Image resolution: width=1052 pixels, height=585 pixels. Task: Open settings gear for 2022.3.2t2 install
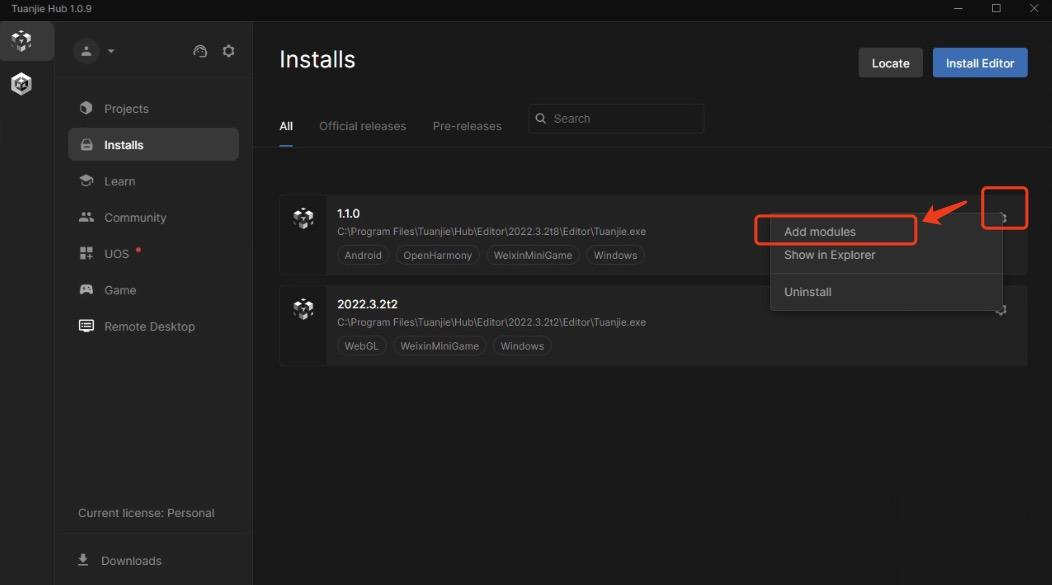point(1001,310)
